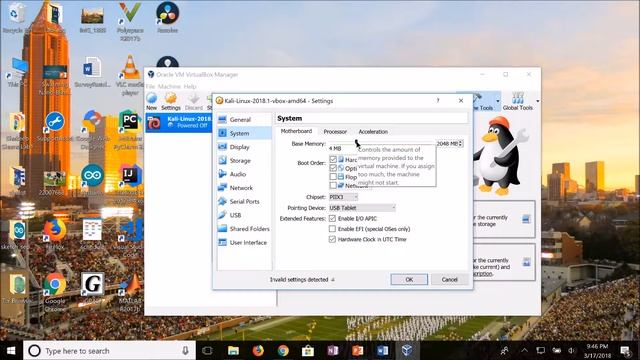Image resolution: width=640 pixels, height=360 pixels.
Task: Open the Windows Start menu
Action: pyautogui.click(x=11, y=351)
